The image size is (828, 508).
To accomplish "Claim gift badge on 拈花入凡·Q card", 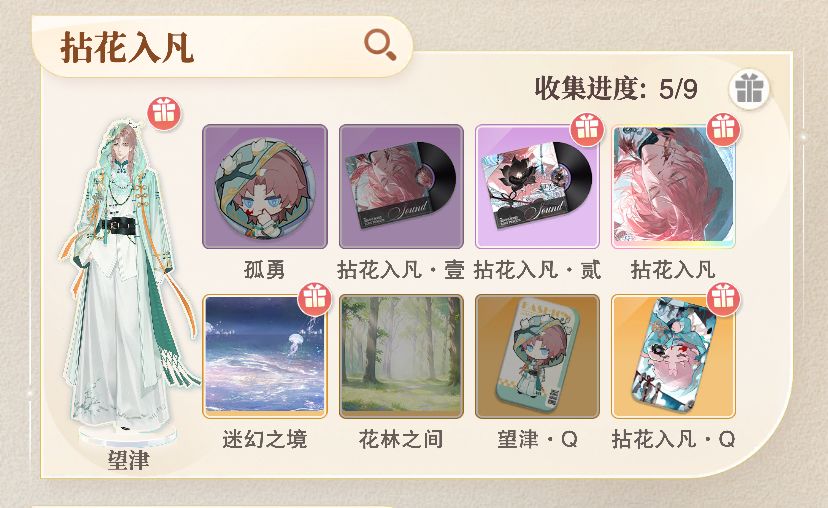I will click(x=723, y=299).
